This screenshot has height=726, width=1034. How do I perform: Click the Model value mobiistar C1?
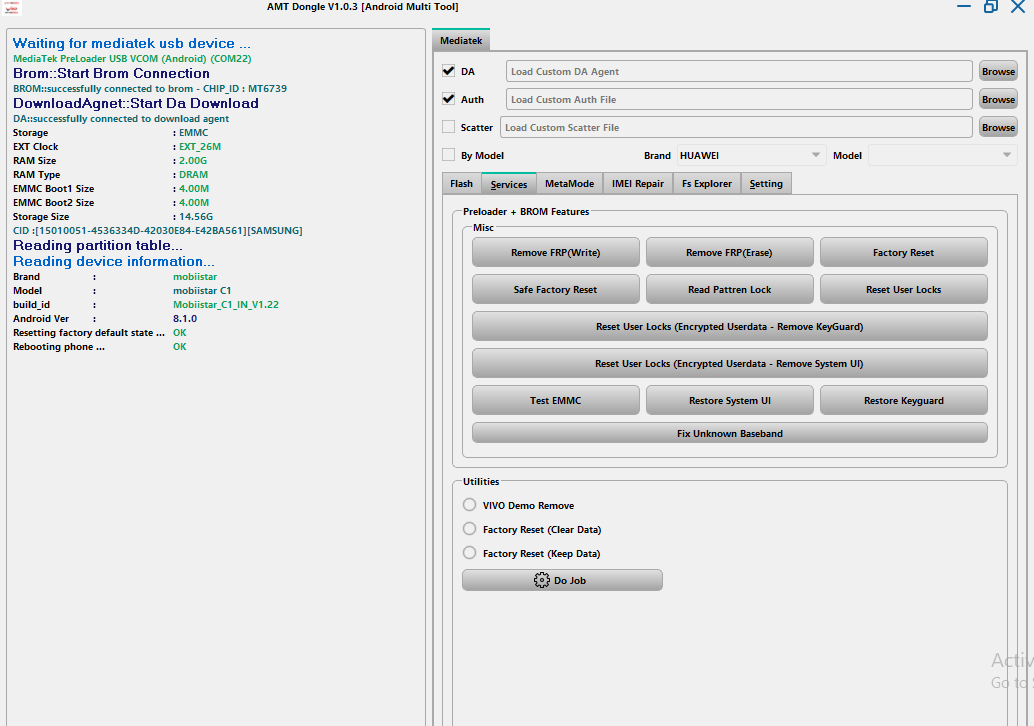point(202,290)
